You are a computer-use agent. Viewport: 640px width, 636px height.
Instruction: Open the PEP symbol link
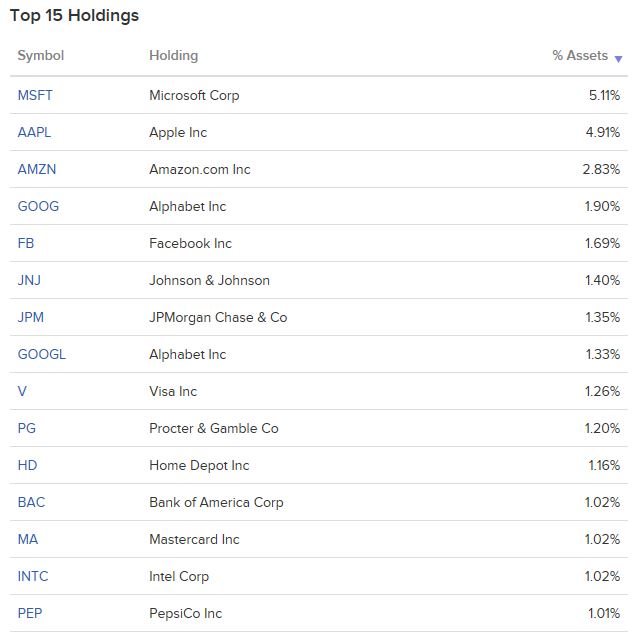pos(30,613)
